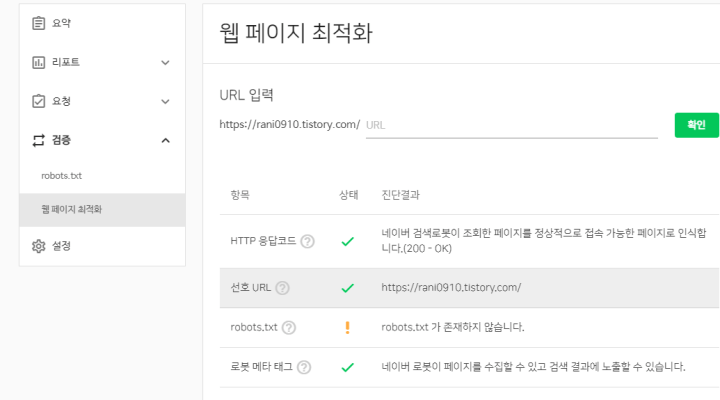This screenshot has width=720, height=400.
Task: Click the 로봇 메타 태그 green checkmark
Action: pos(348,367)
